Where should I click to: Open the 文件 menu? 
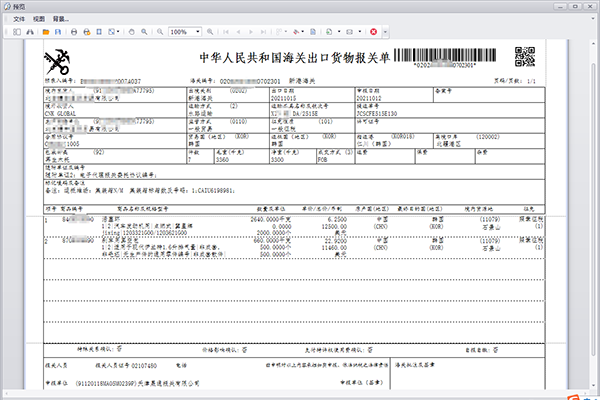coord(19,19)
